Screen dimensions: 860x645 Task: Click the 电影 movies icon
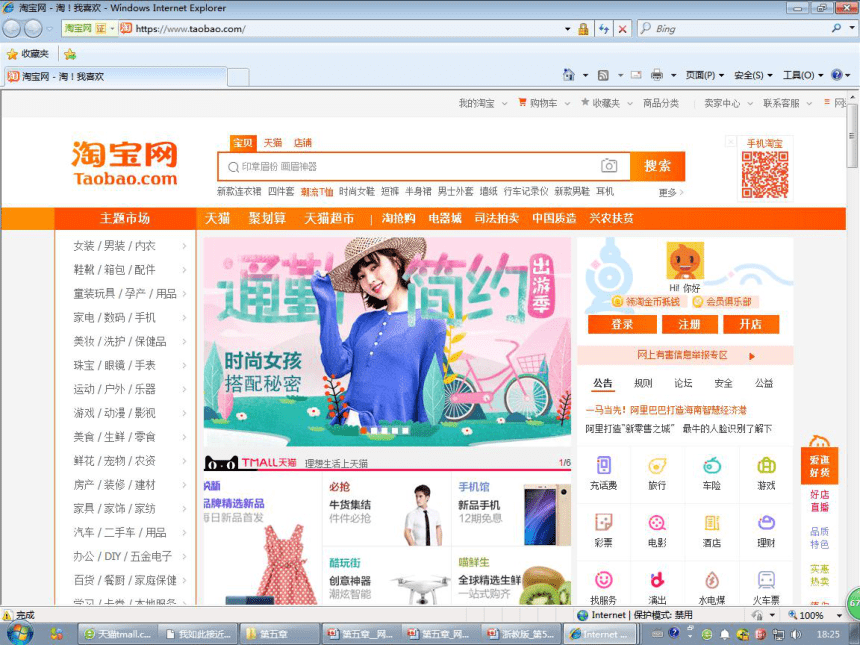coord(657,523)
